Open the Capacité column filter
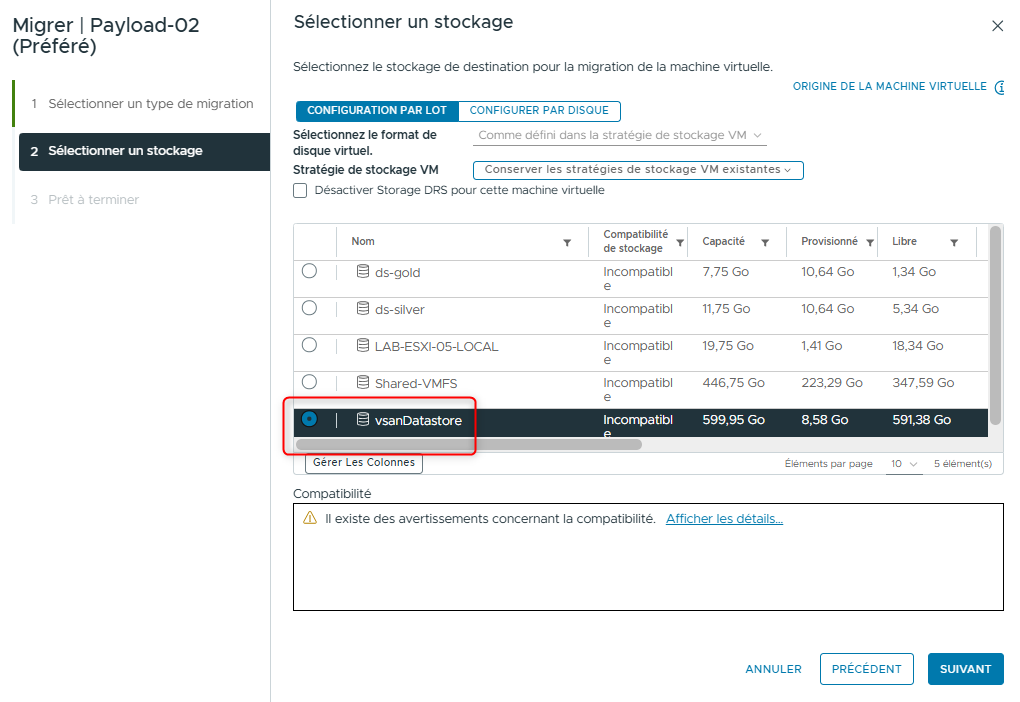 [x=765, y=242]
